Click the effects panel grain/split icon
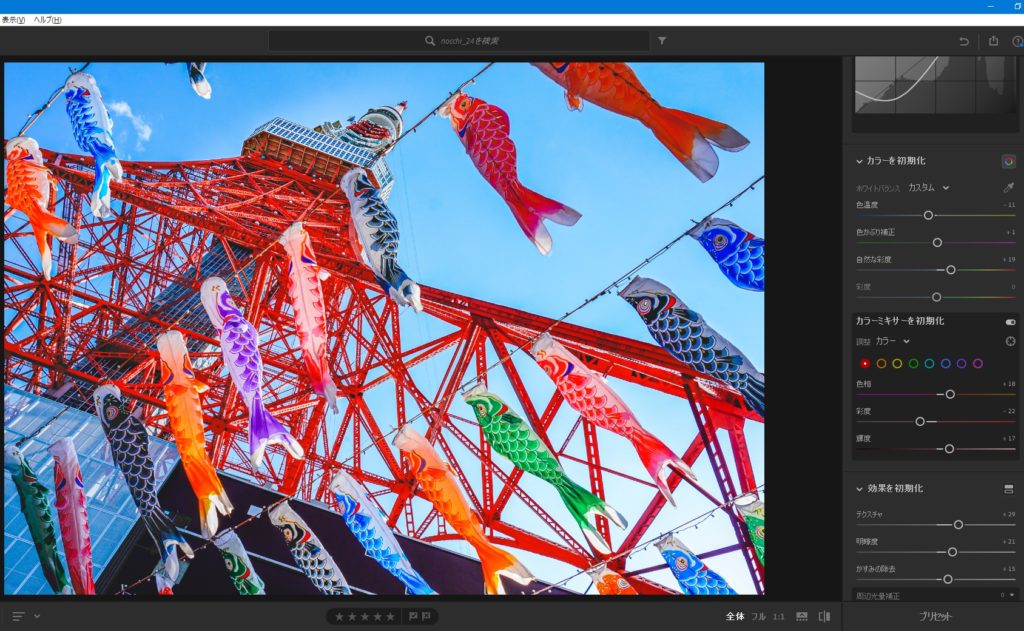 click(x=1009, y=489)
